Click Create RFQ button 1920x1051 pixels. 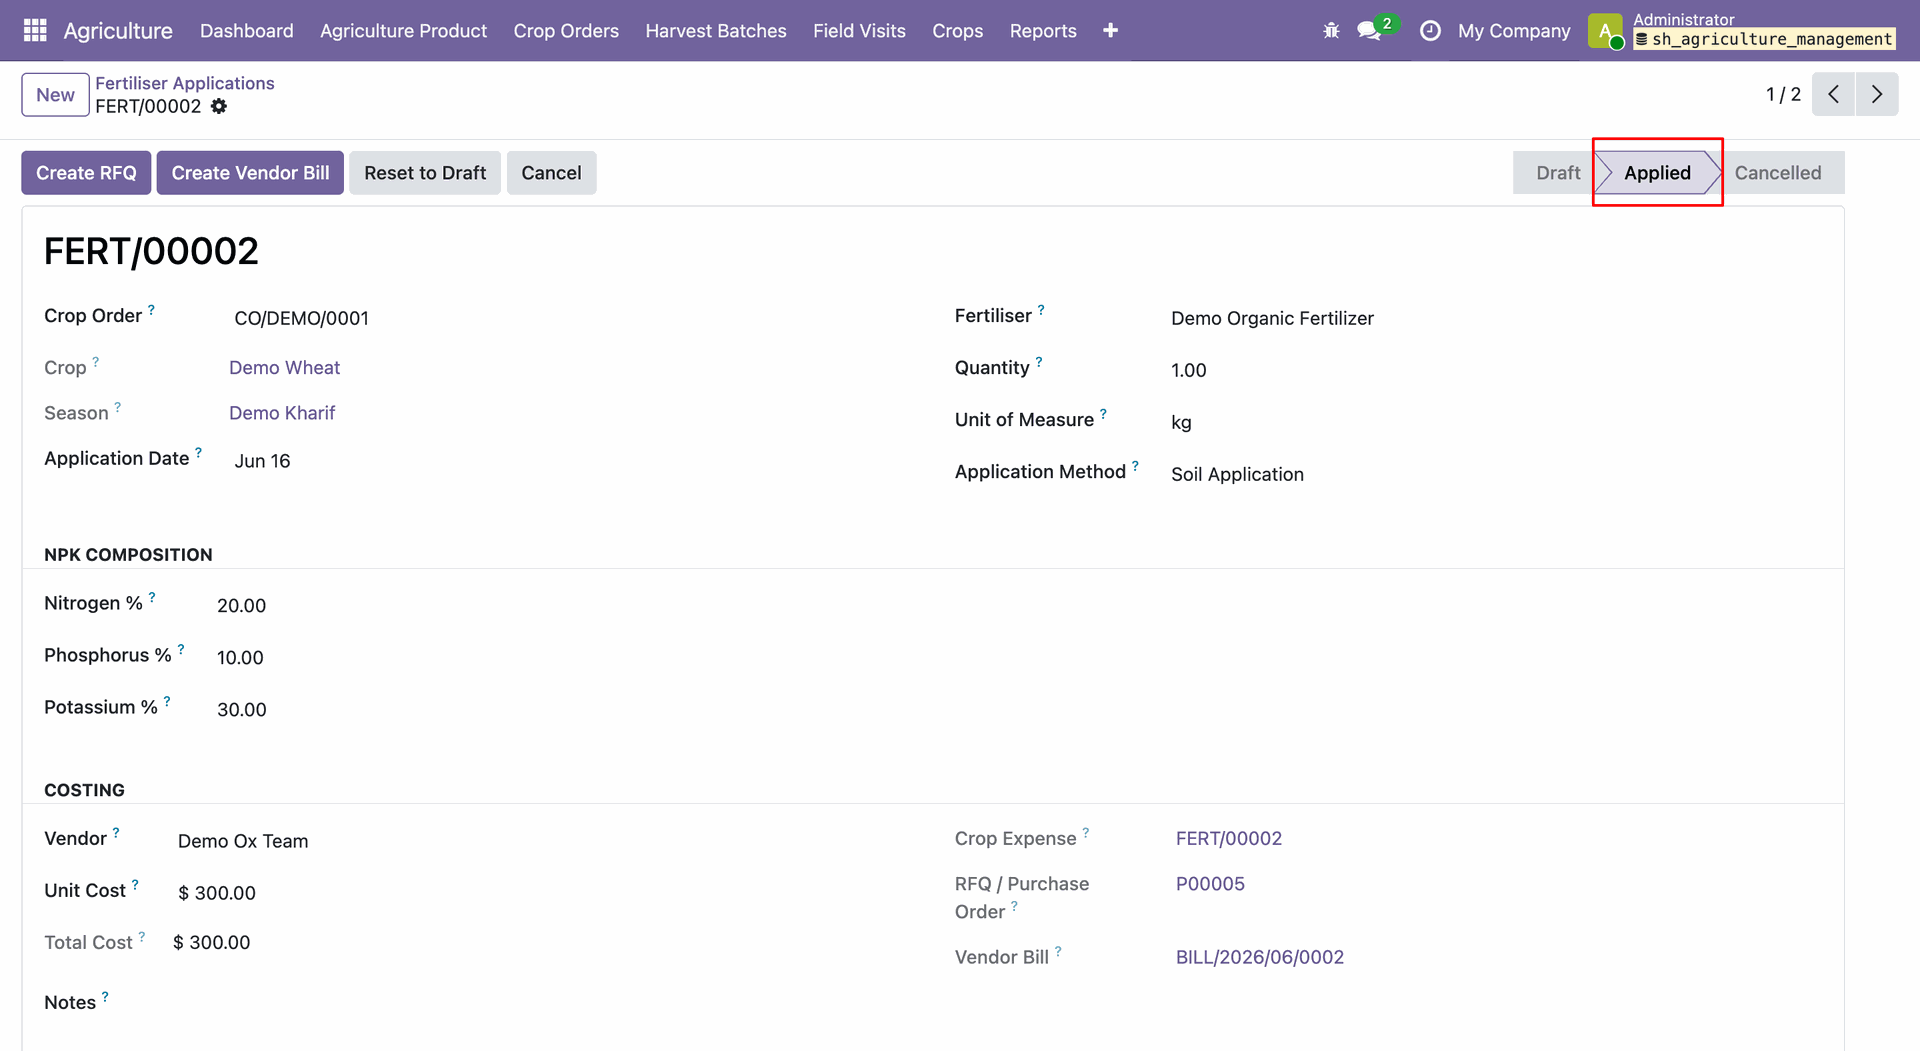point(86,173)
